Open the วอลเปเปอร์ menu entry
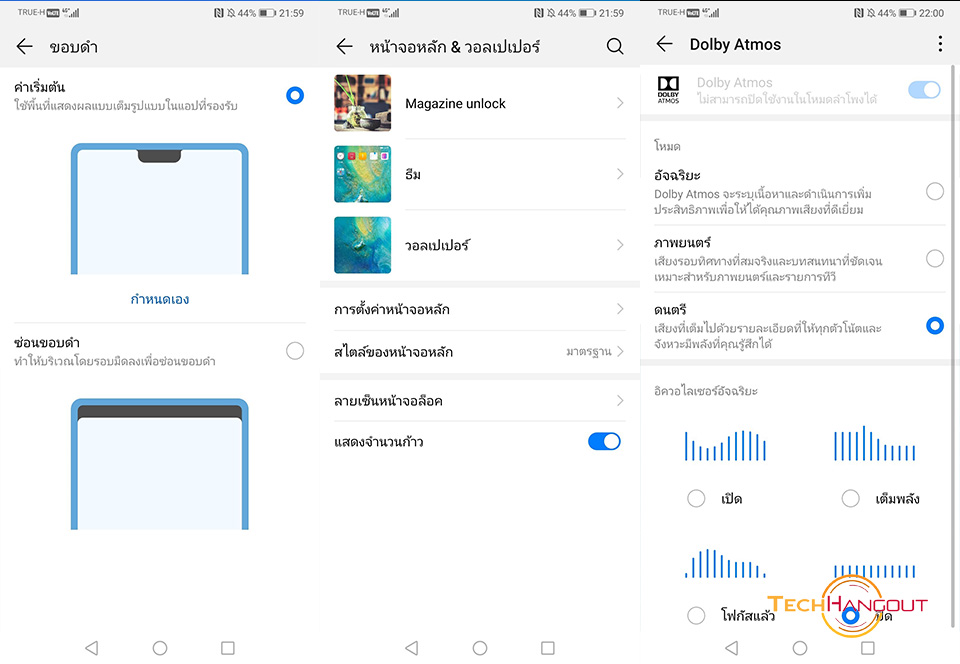Screen dimensions: 960x664 point(480,245)
